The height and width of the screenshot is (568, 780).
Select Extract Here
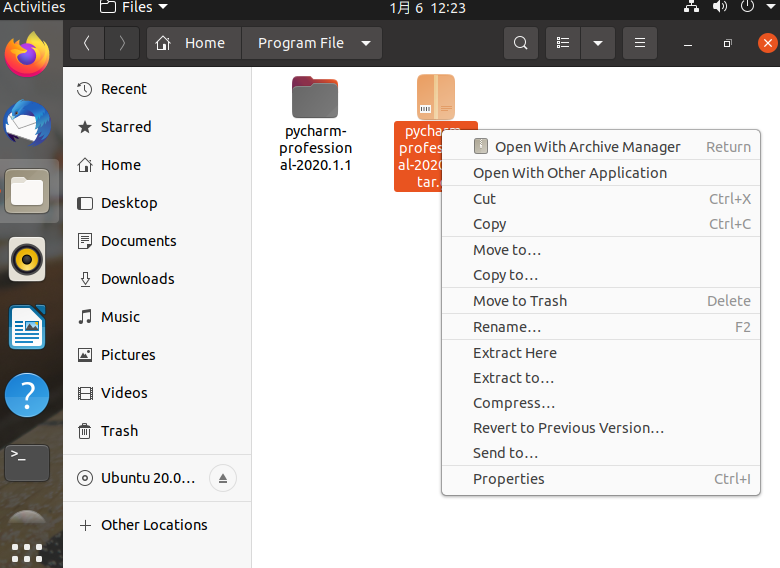pyautogui.click(x=601, y=353)
